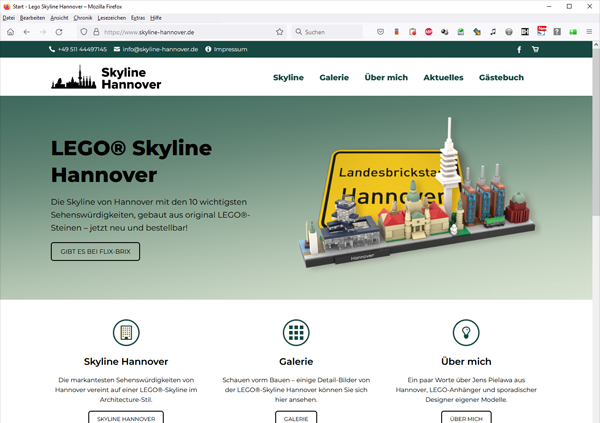This screenshot has width=600, height=423.
Task: Click the clipboard extension with red dot
Action: pyautogui.click(x=412, y=32)
